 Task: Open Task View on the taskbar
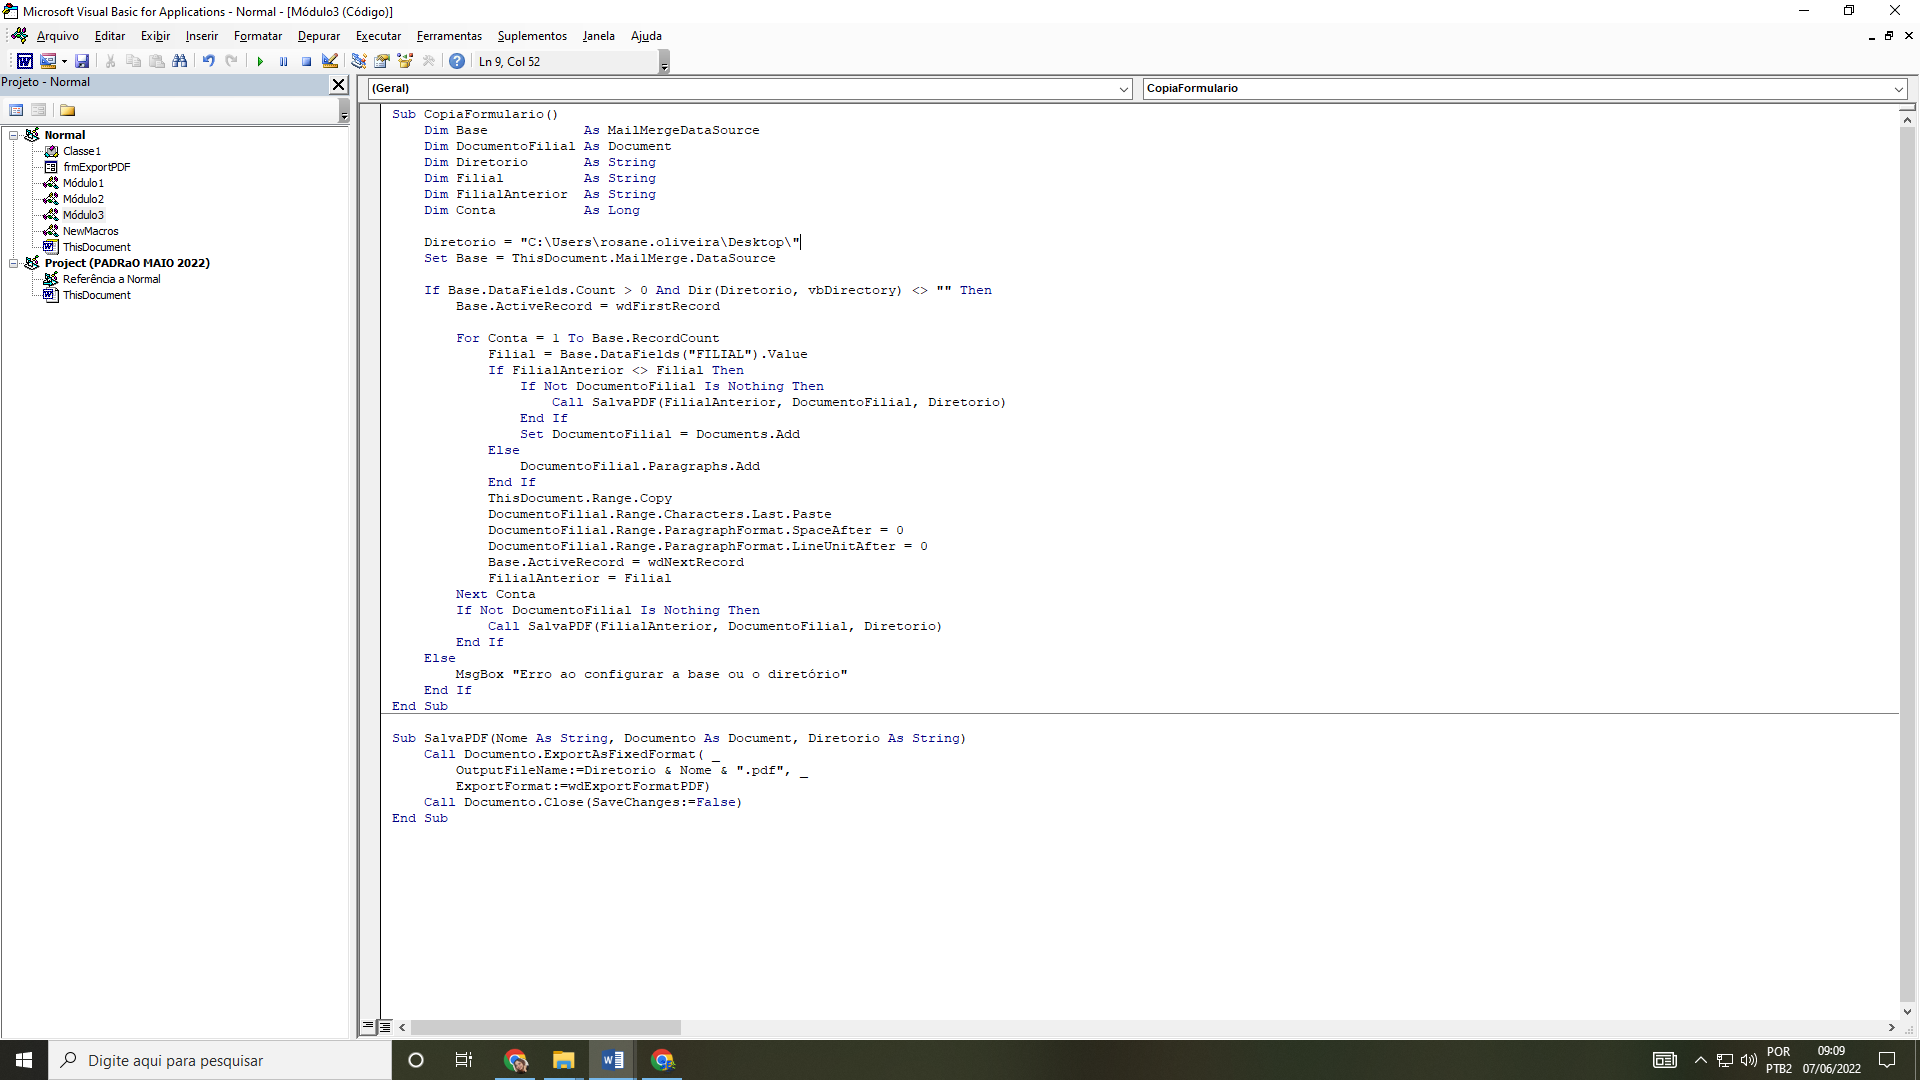[x=464, y=1060]
